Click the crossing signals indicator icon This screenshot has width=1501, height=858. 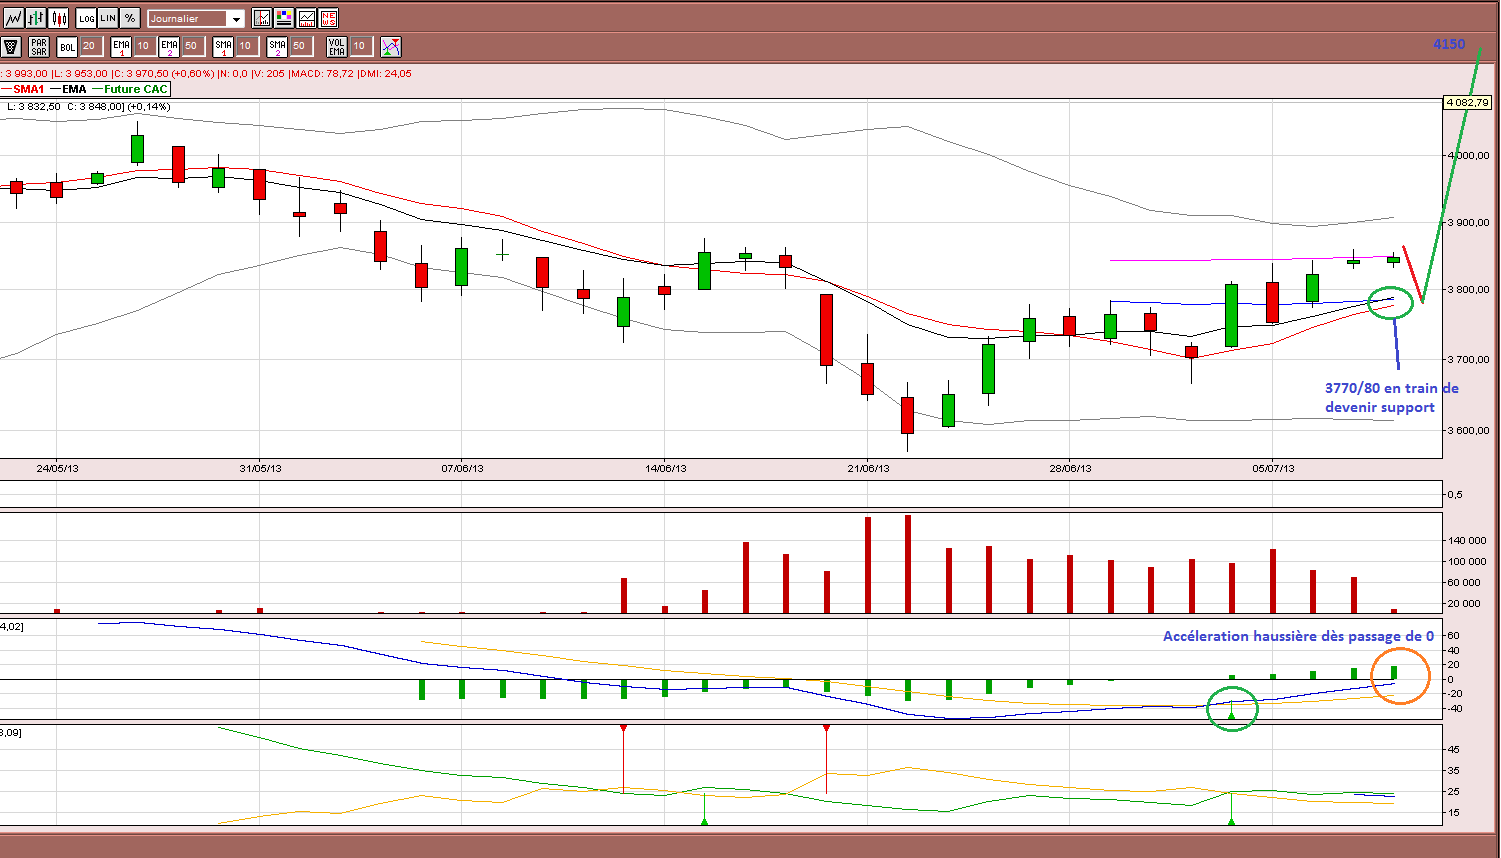click(391, 46)
